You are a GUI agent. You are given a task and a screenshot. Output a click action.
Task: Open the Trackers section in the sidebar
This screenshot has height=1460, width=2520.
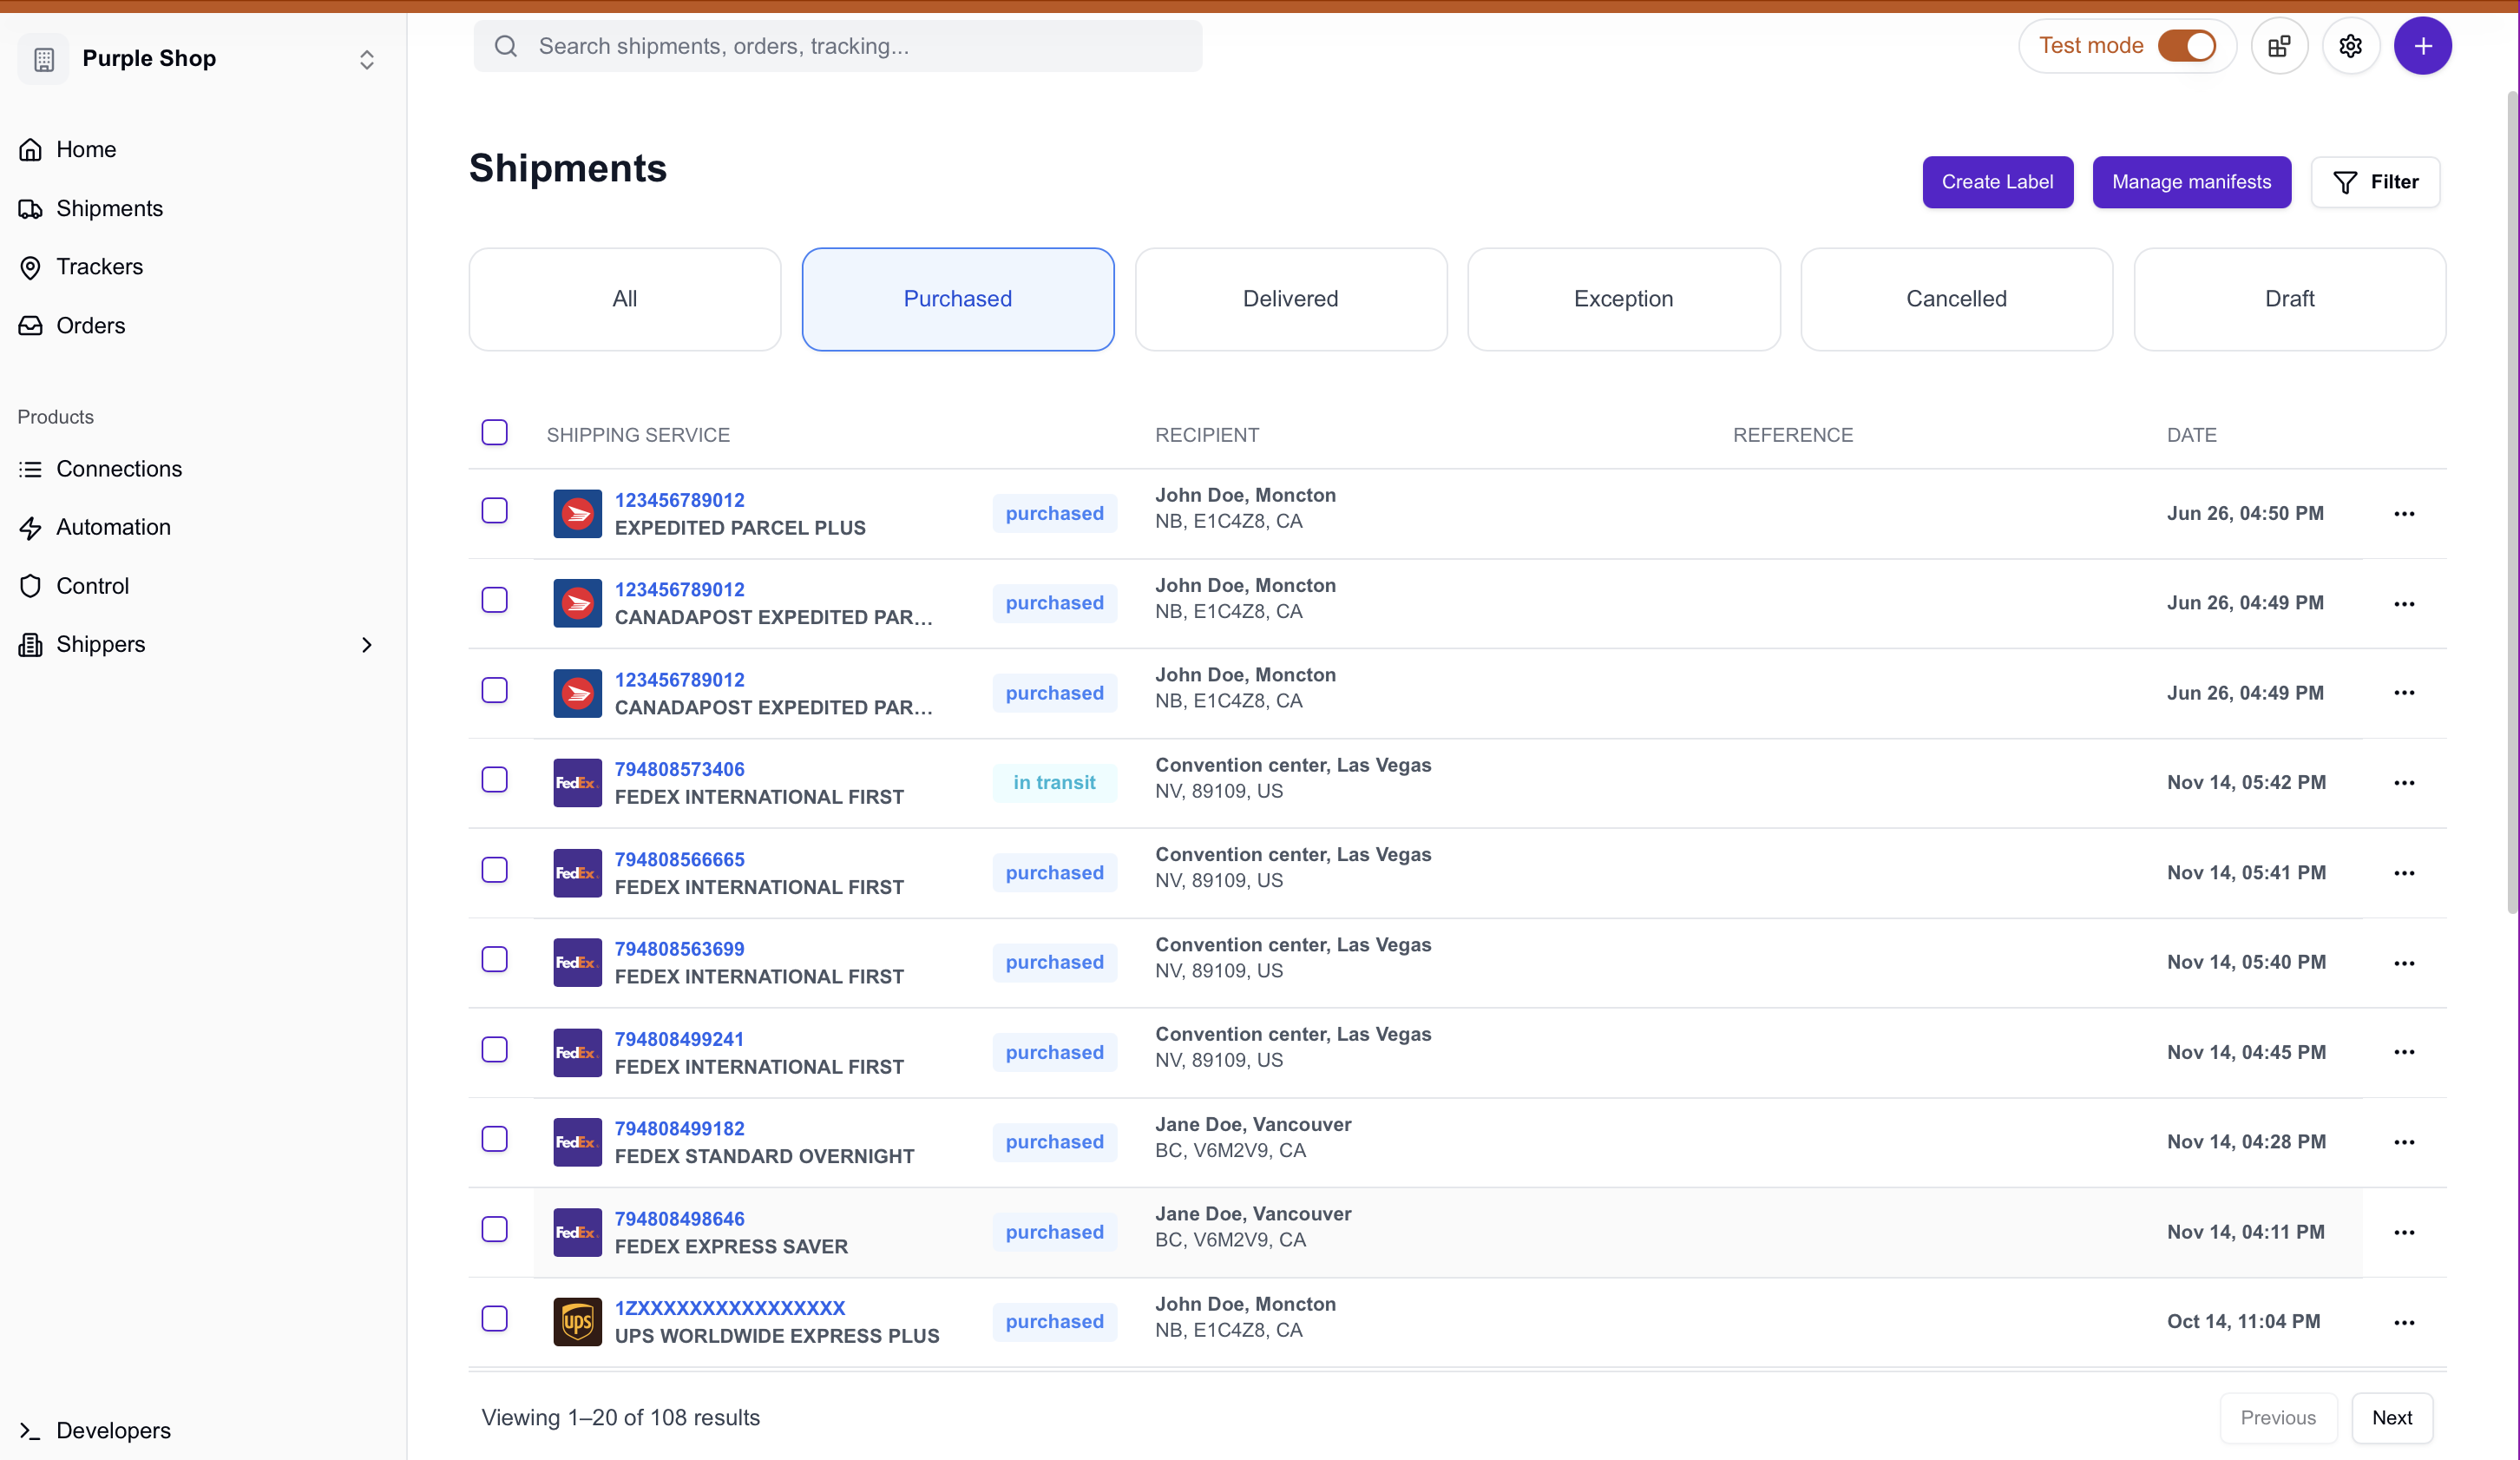click(100, 266)
